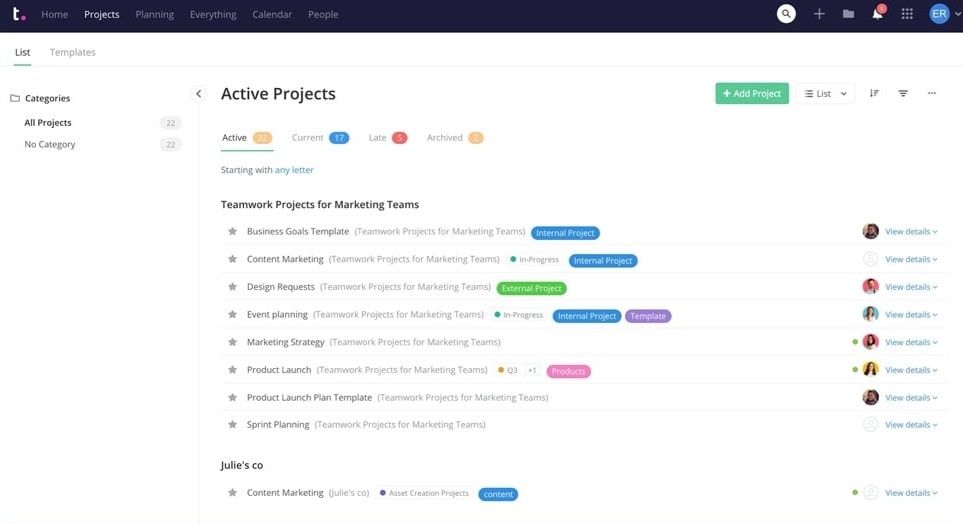
Task: Click the 'any letter' filter link
Action: [294, 170]
